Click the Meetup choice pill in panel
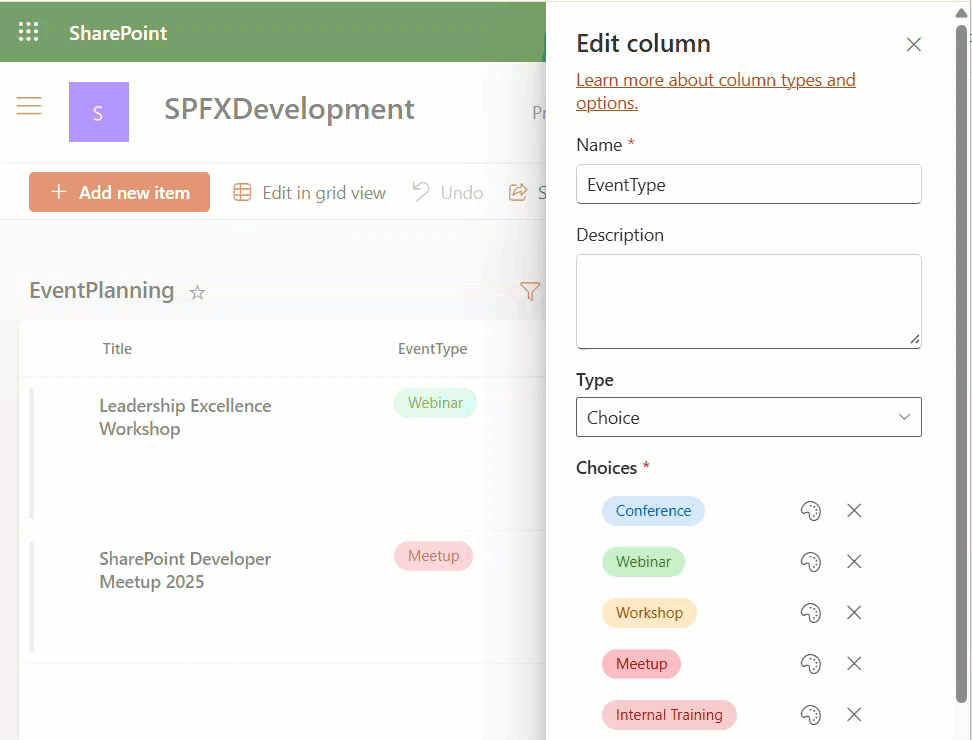972x740 pixels. click(x=642, y=664)
